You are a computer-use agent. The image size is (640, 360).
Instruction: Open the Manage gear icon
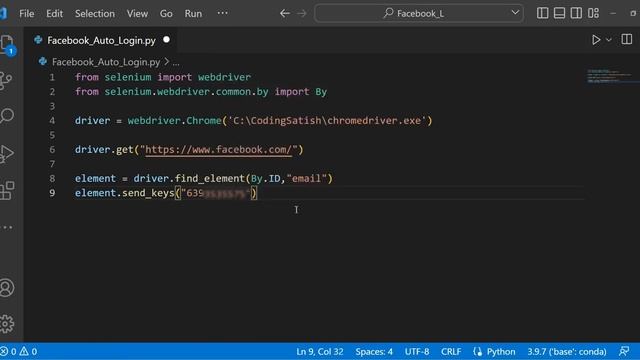(x=7, y=324)
